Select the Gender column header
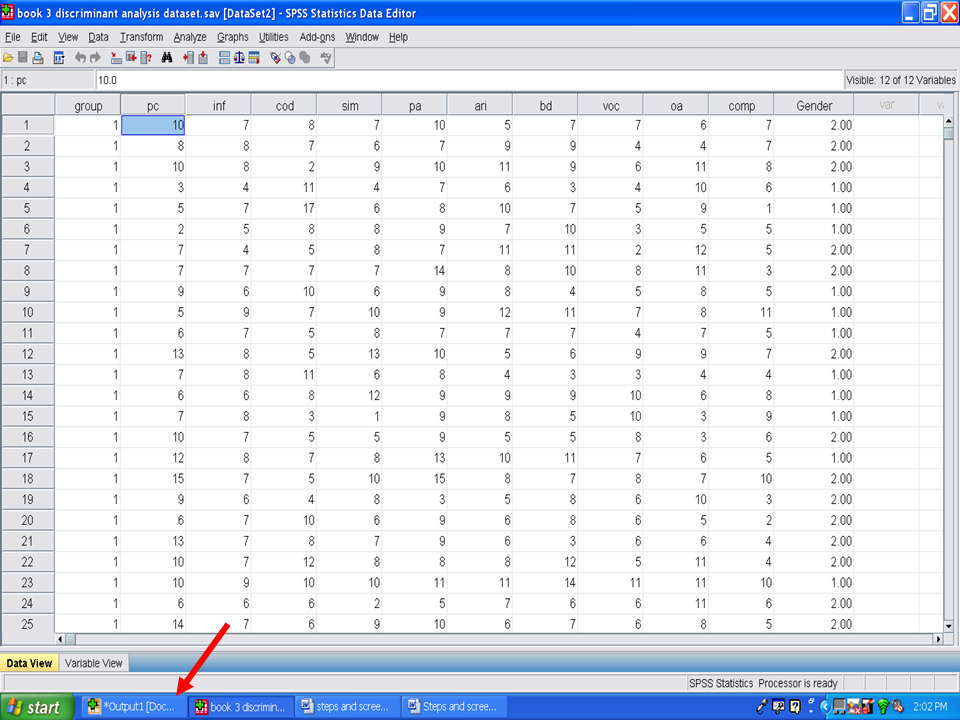 [x=814, y=105]
